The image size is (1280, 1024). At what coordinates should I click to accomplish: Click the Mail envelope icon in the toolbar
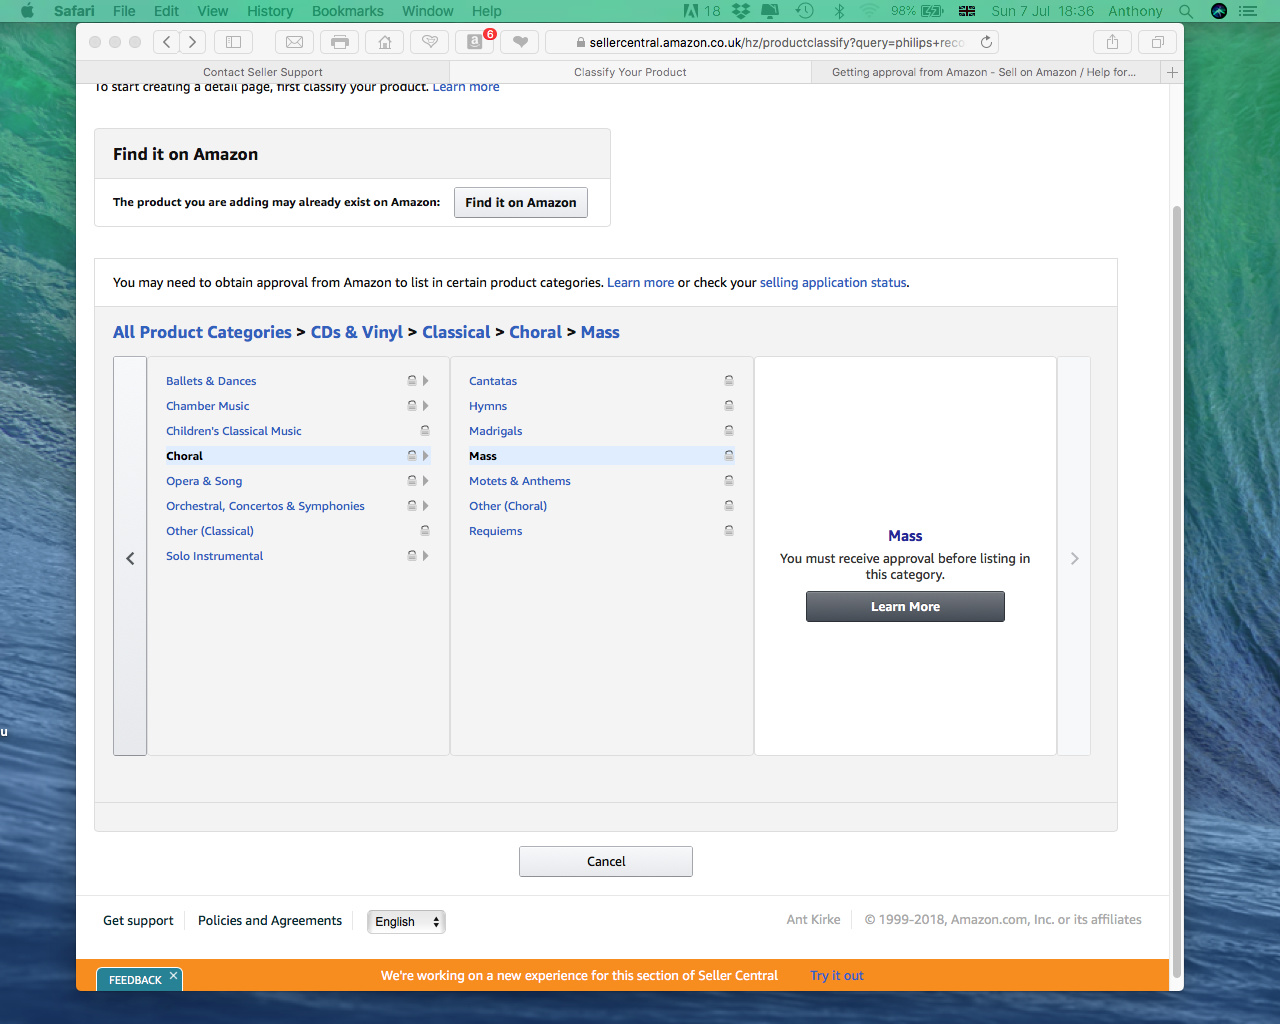[294, 42]
